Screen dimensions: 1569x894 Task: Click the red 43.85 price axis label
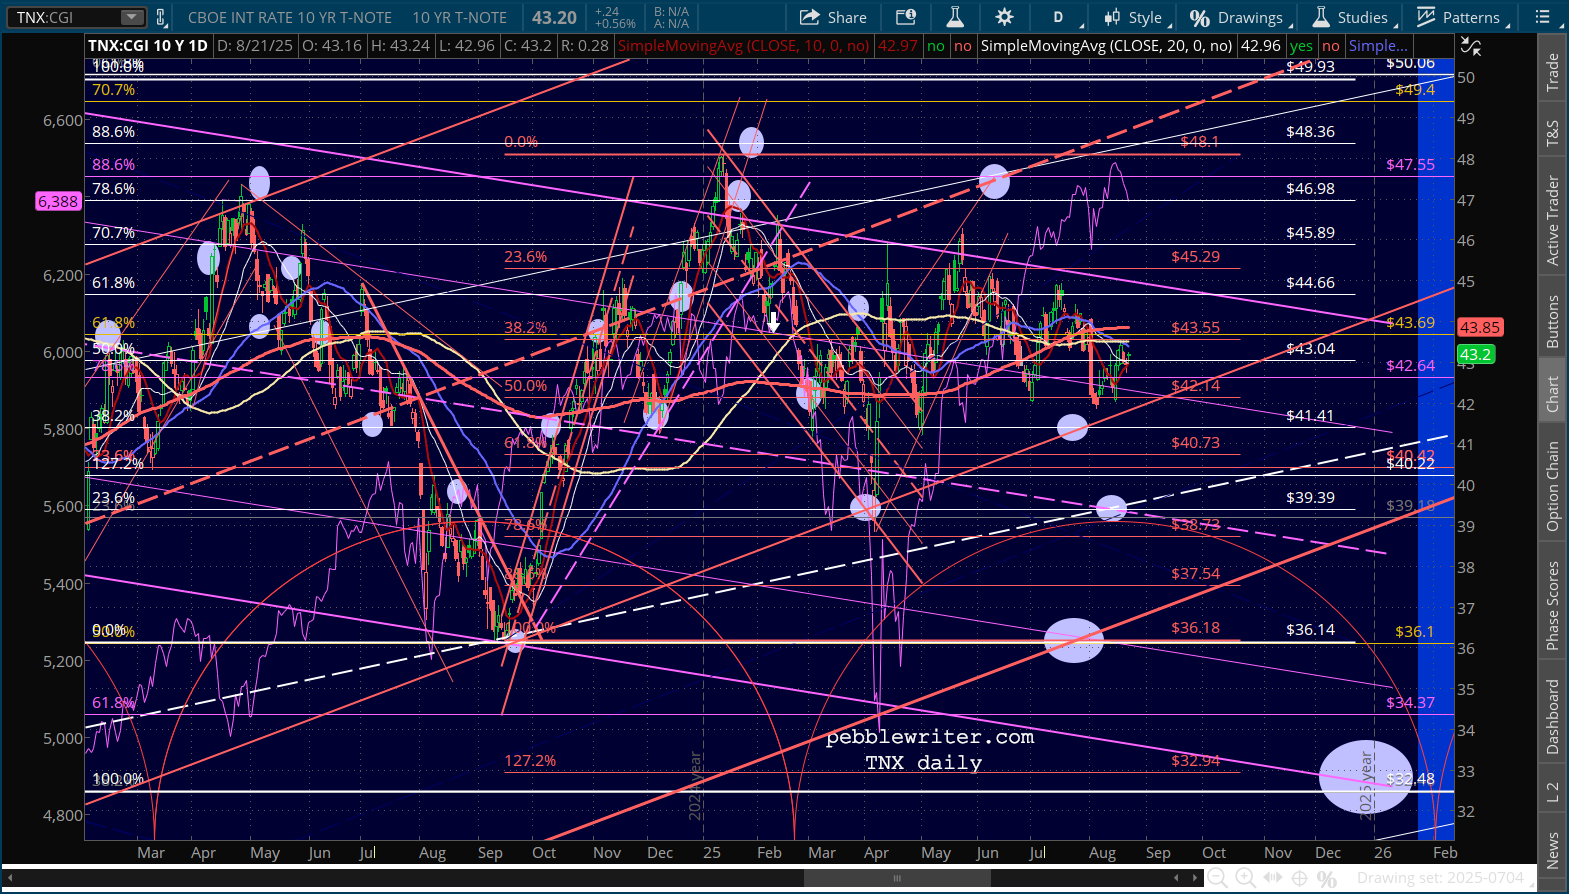pos(1479,327)
